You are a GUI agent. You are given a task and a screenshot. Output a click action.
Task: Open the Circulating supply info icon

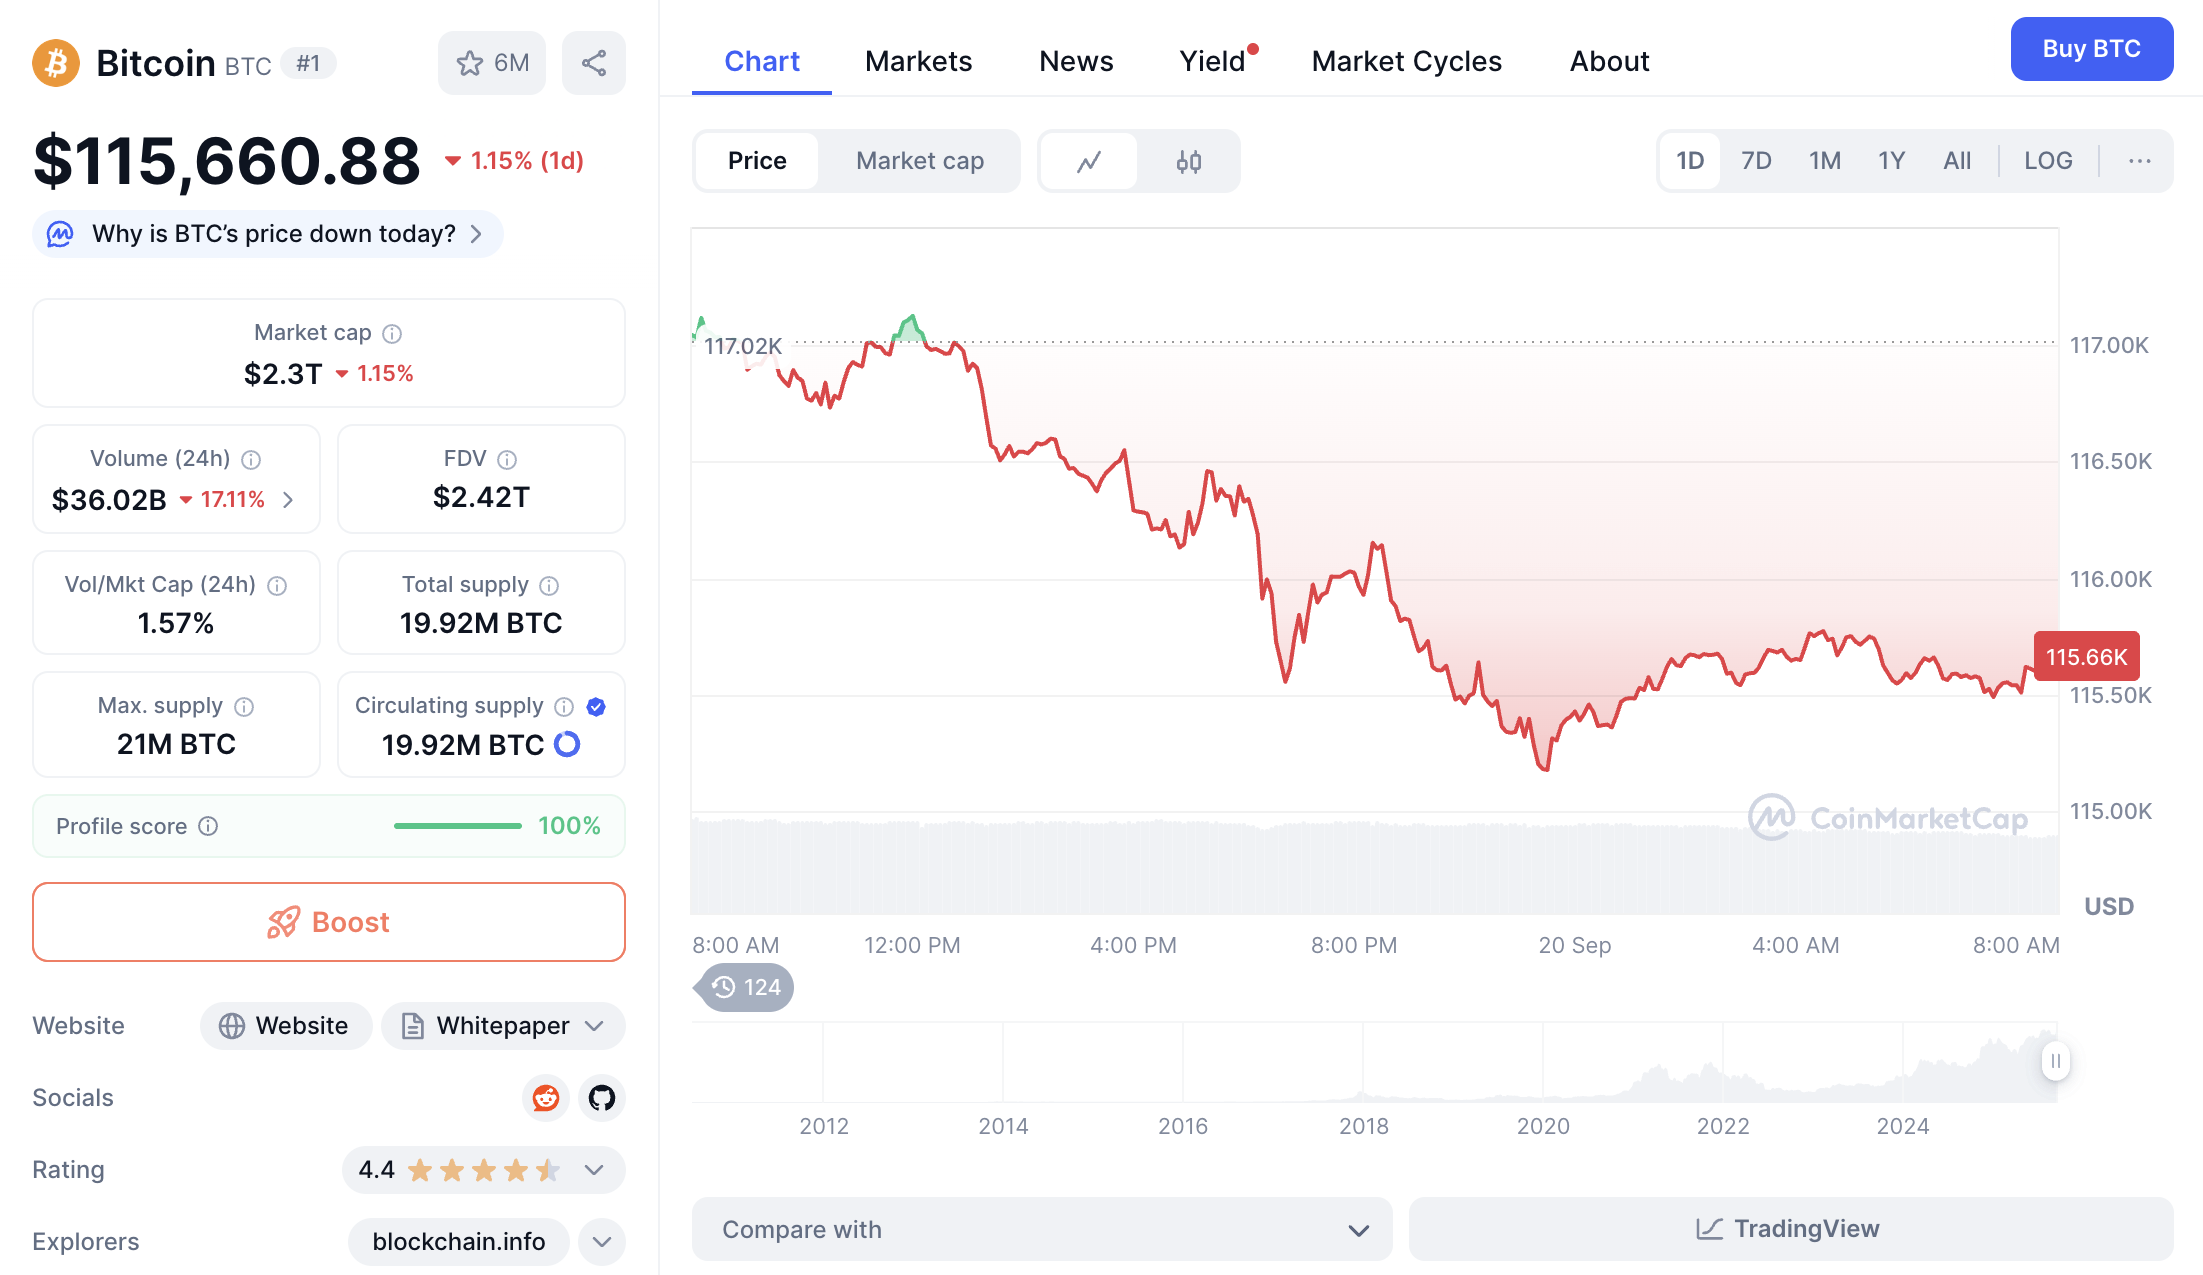click(564, 707)
